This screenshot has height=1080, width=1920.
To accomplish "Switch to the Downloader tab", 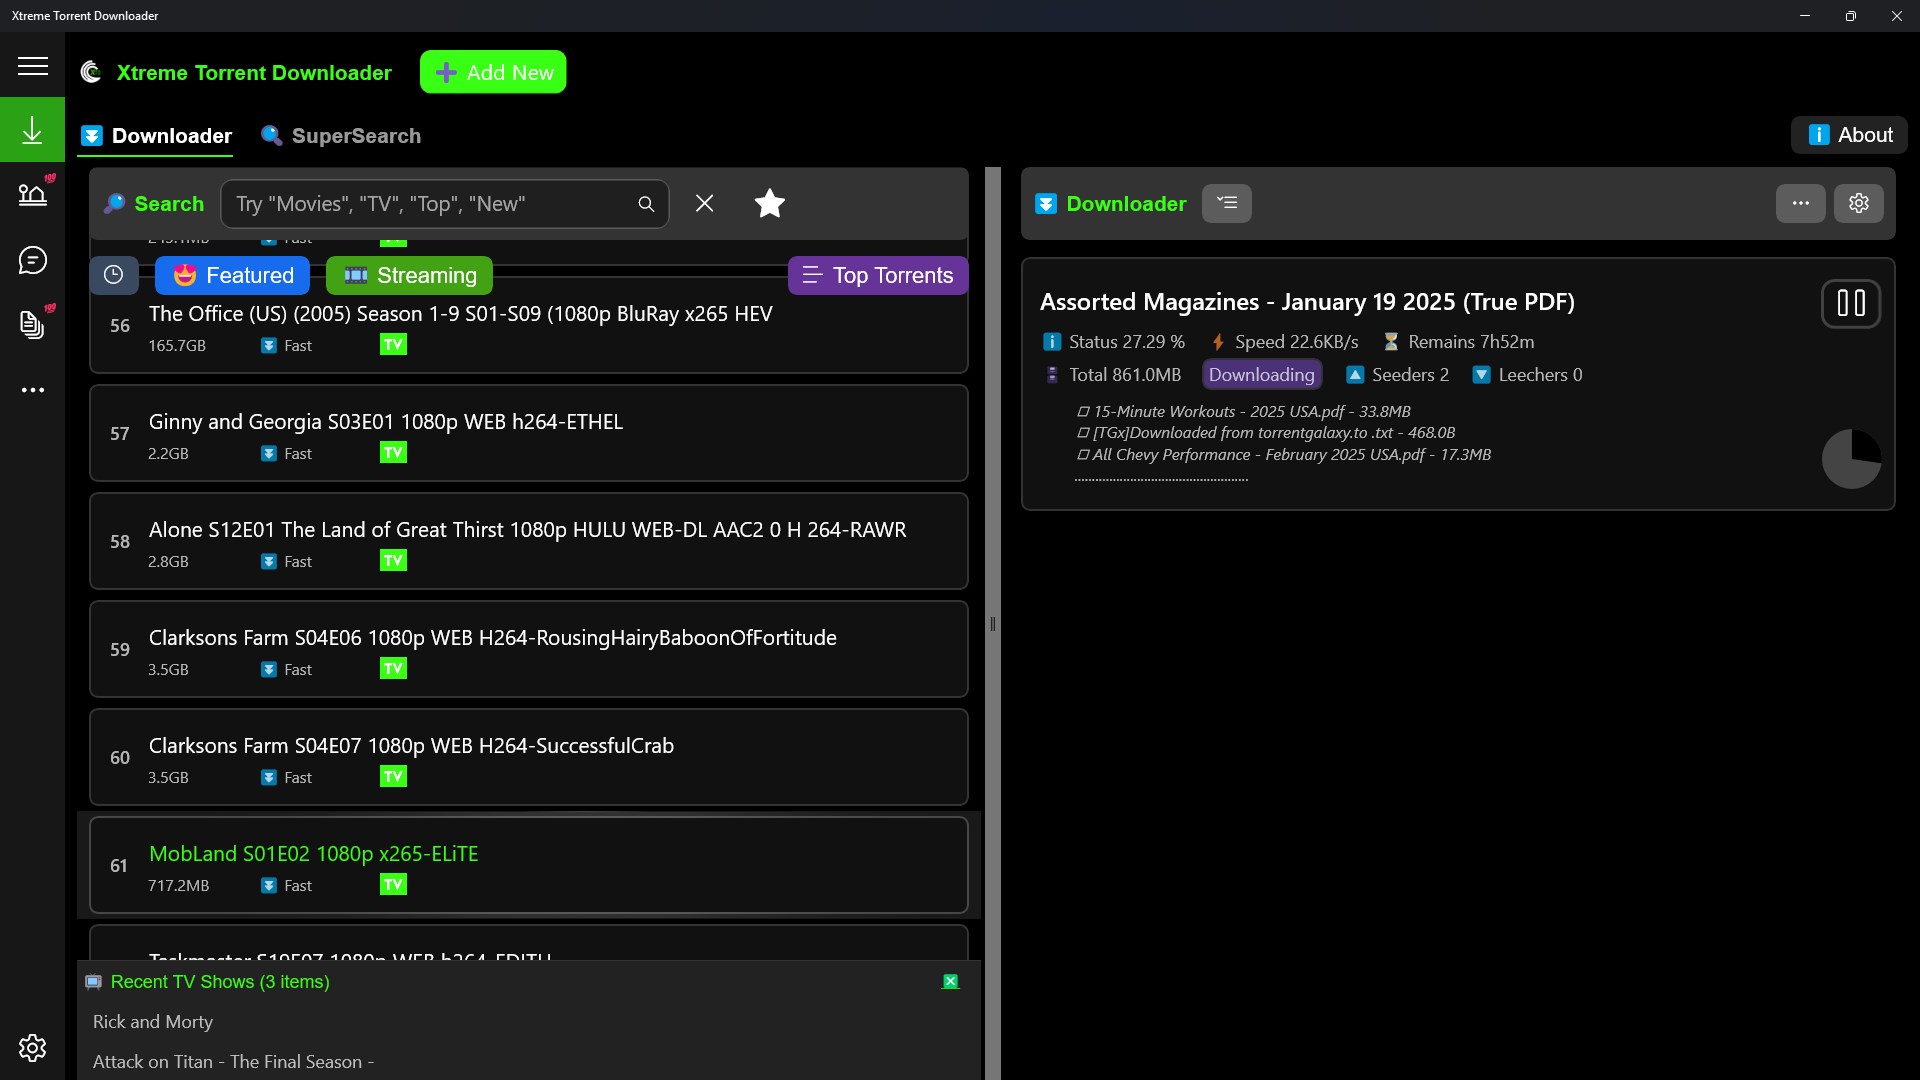I will point(157,136).
